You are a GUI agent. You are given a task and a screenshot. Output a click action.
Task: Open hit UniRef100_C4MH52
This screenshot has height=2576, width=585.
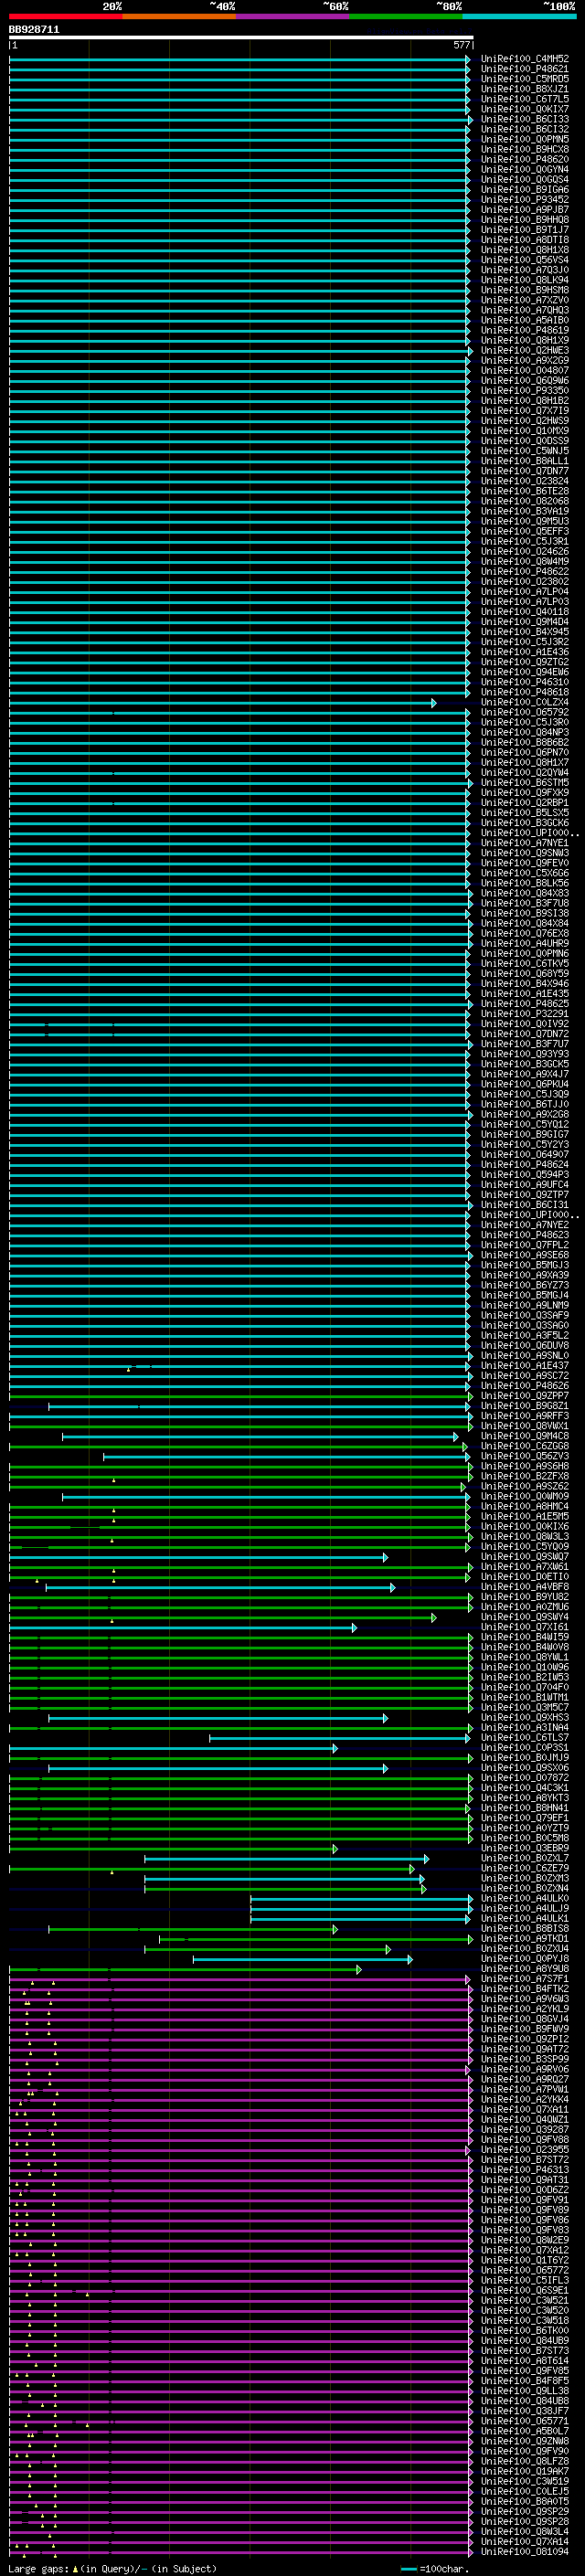coord(525,59)
